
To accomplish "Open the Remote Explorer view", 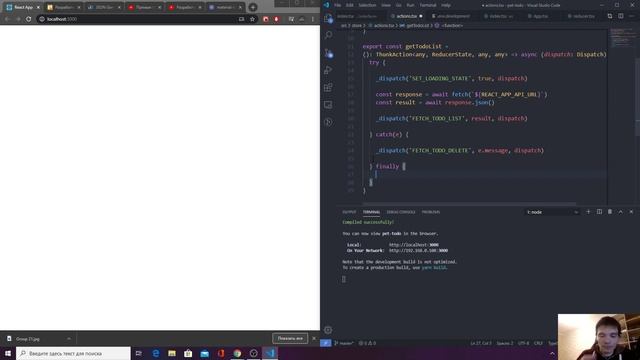I will 328,105.
